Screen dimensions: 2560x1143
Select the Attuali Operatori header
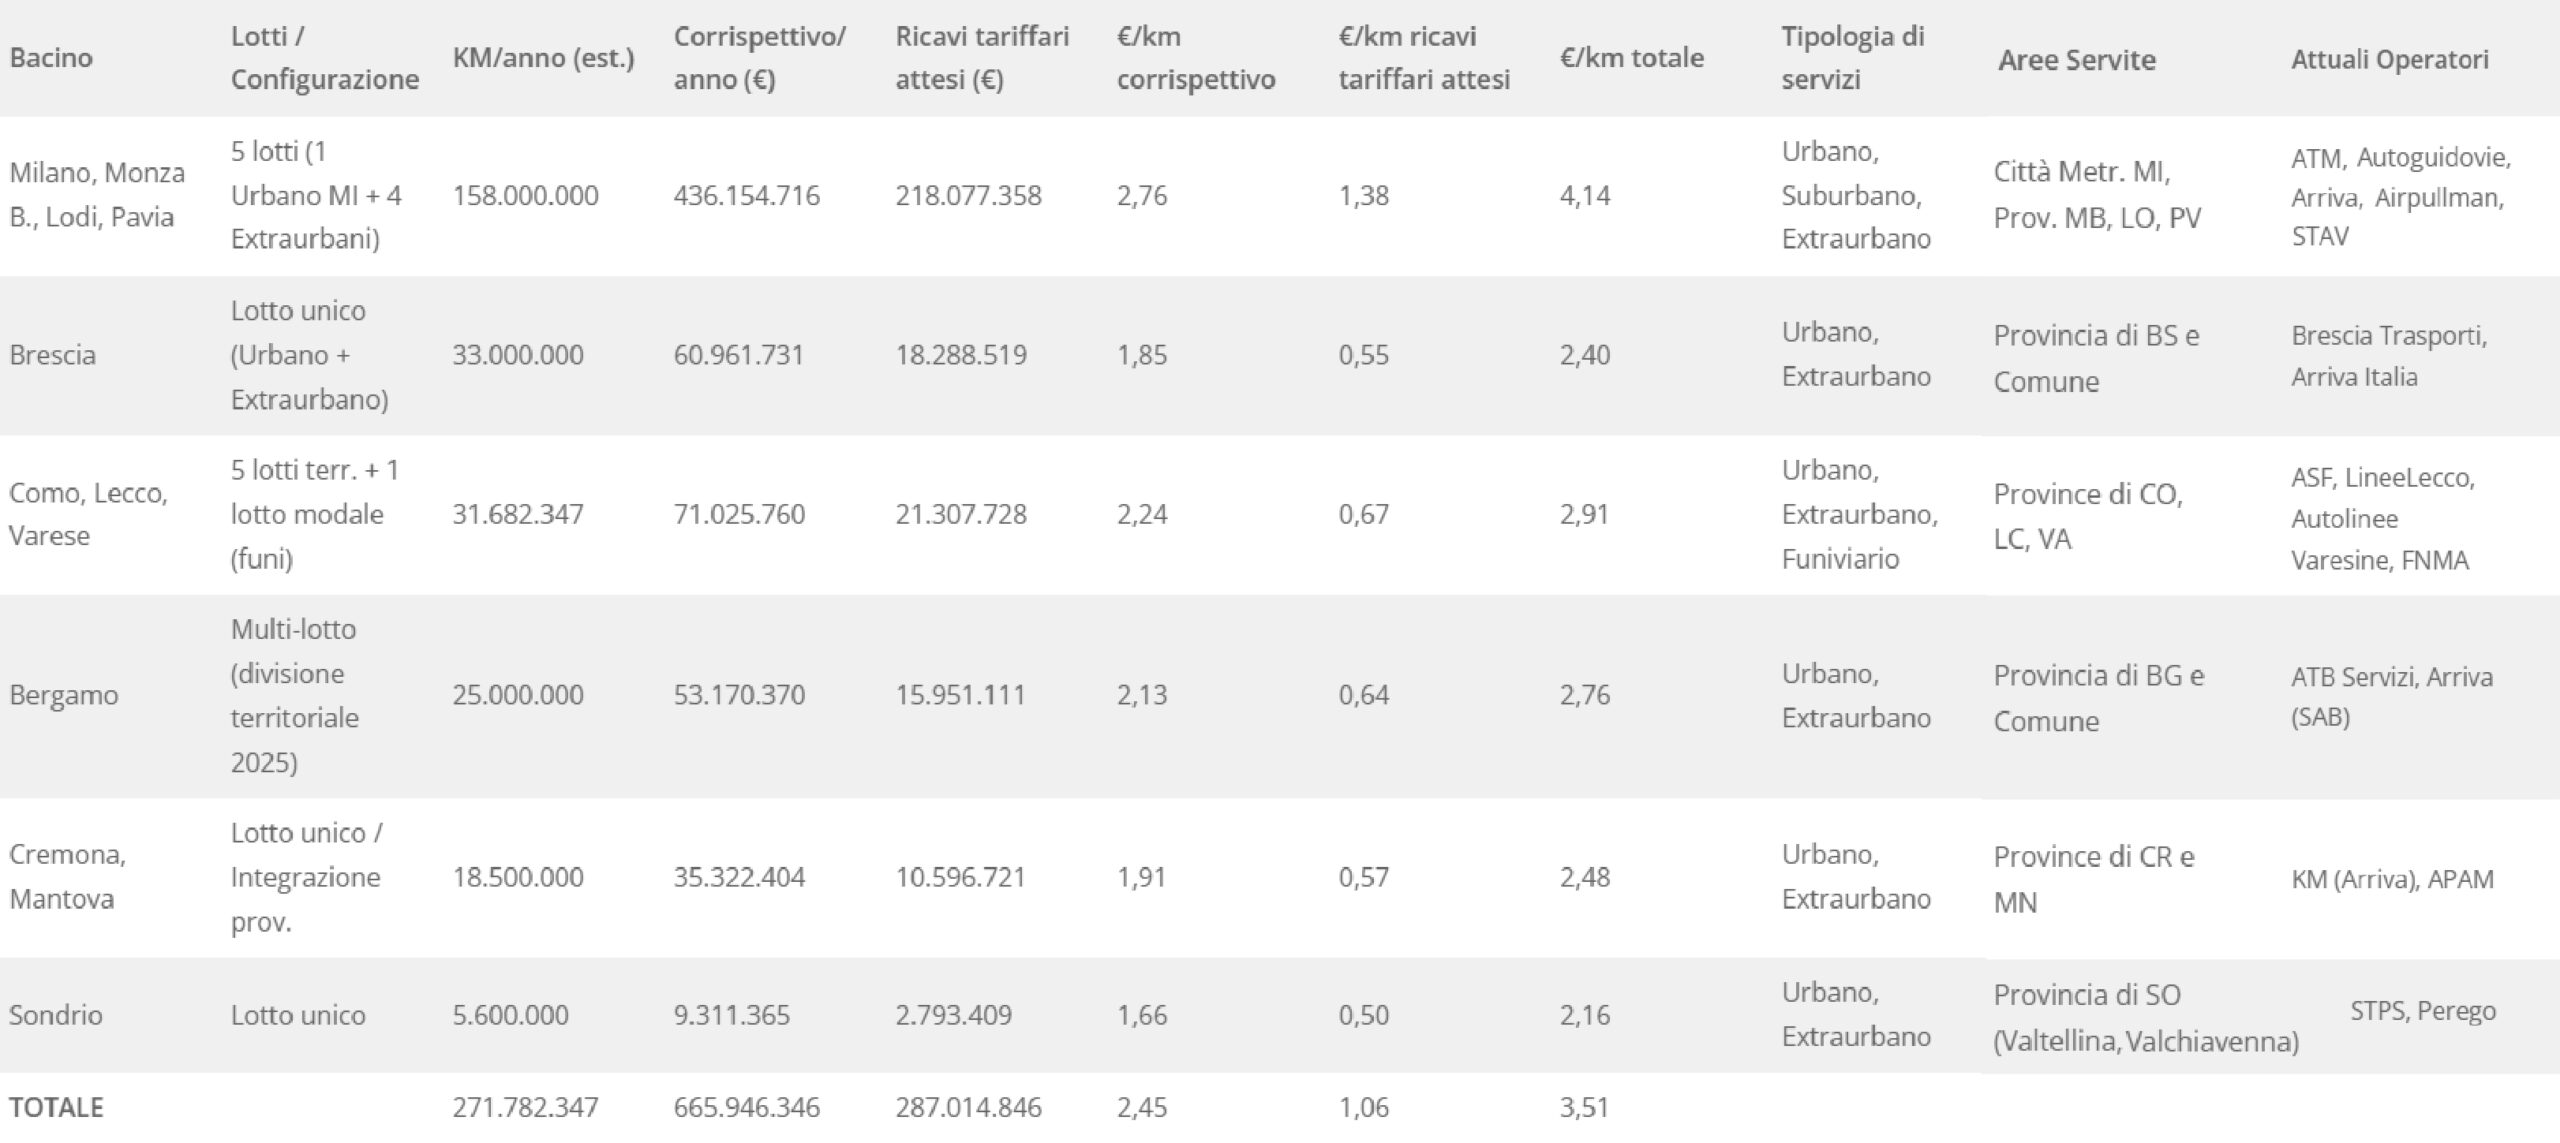click(x=2389, y=59)
